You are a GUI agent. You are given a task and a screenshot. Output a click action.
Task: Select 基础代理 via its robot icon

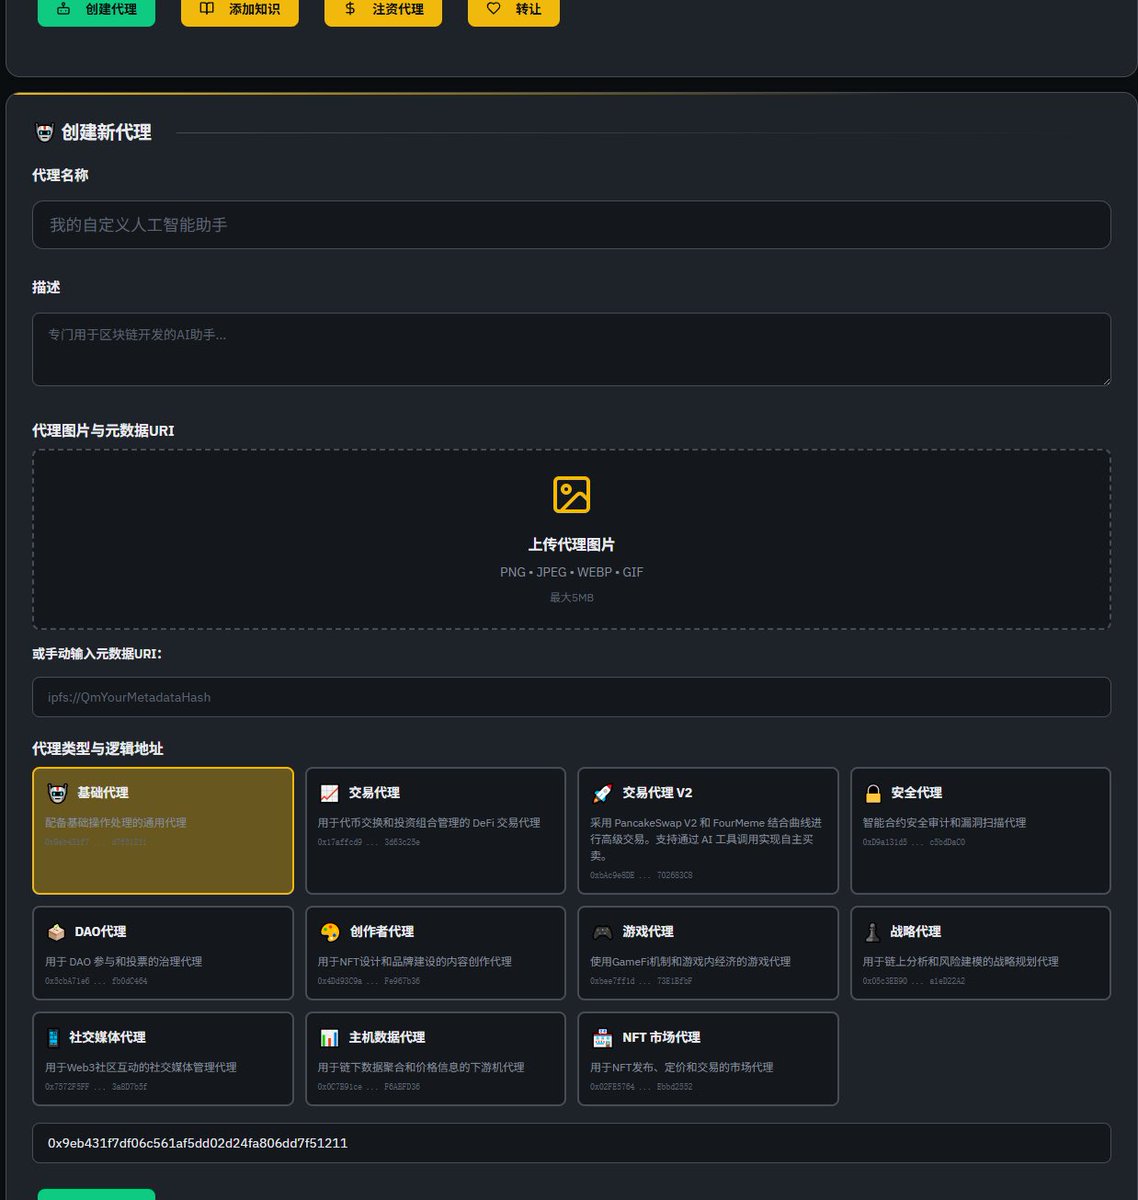coord(58,793)
